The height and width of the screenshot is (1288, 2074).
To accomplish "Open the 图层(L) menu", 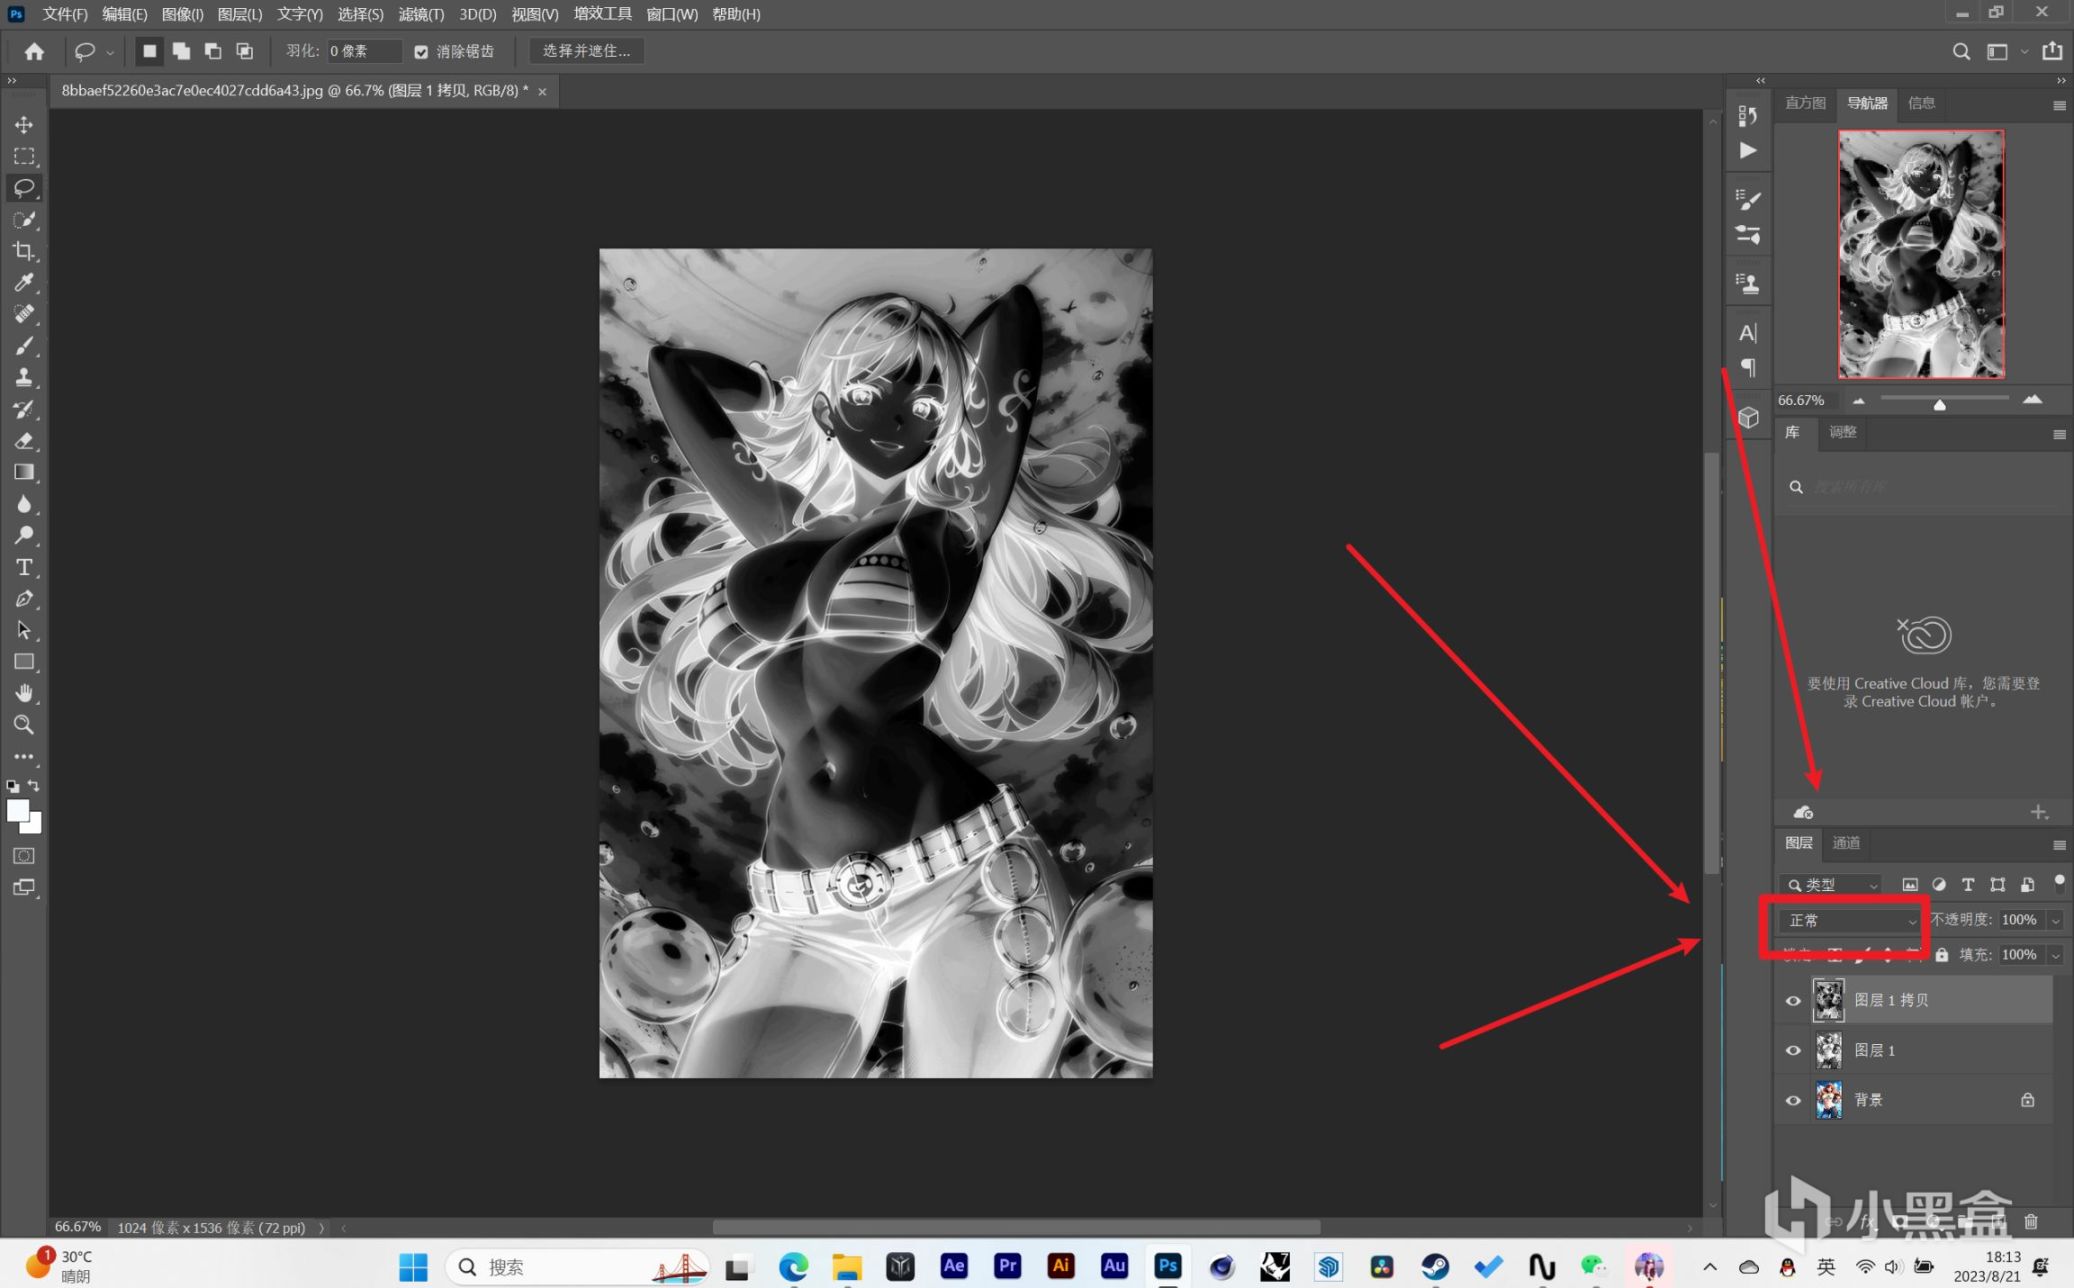I will pos(240,14).
